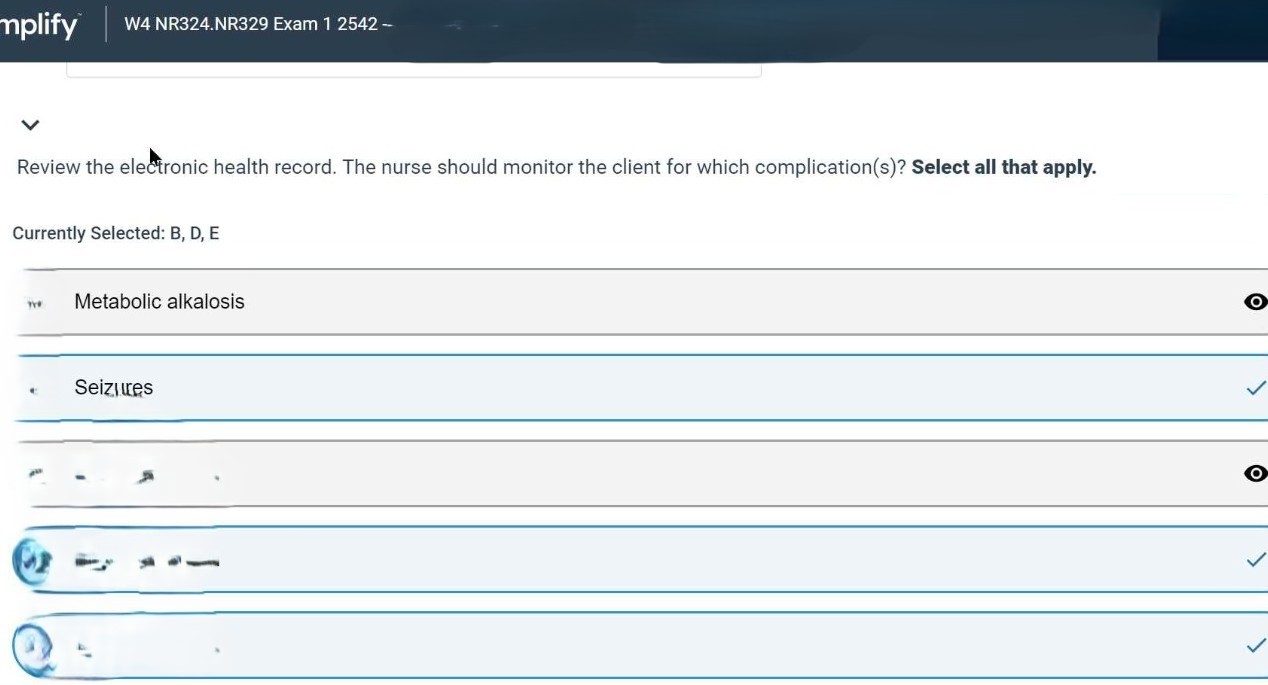This screenshot has width=1268, height=685.
Task: Select the Metabolic alkalosis answer
Action: click(x=159, y=302)
